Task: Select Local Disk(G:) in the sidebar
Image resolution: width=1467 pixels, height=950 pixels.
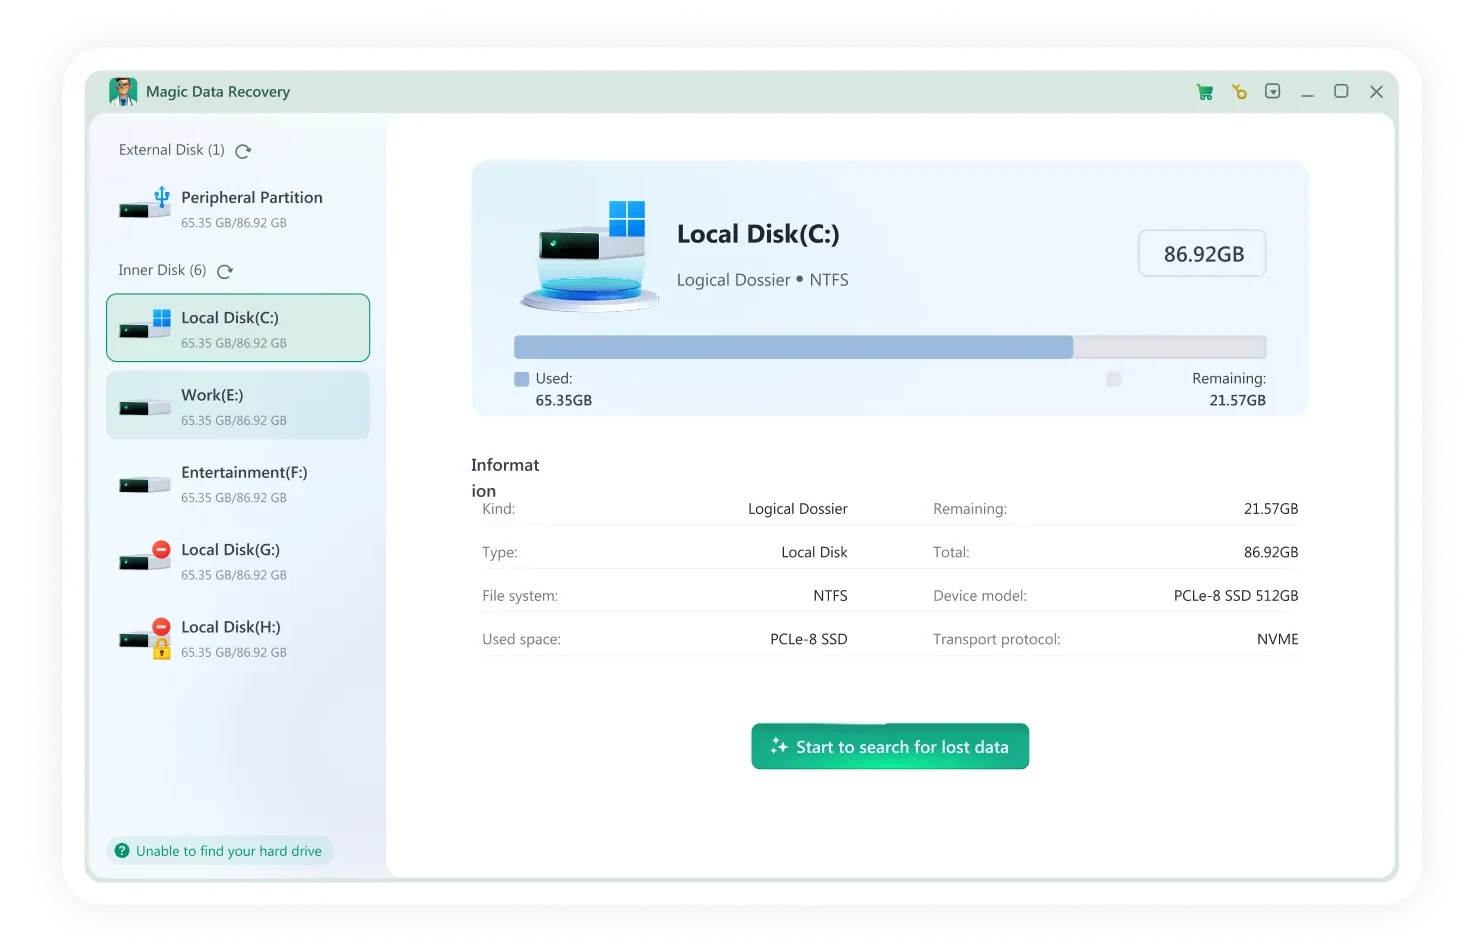Action: click(x=238, y=561)
